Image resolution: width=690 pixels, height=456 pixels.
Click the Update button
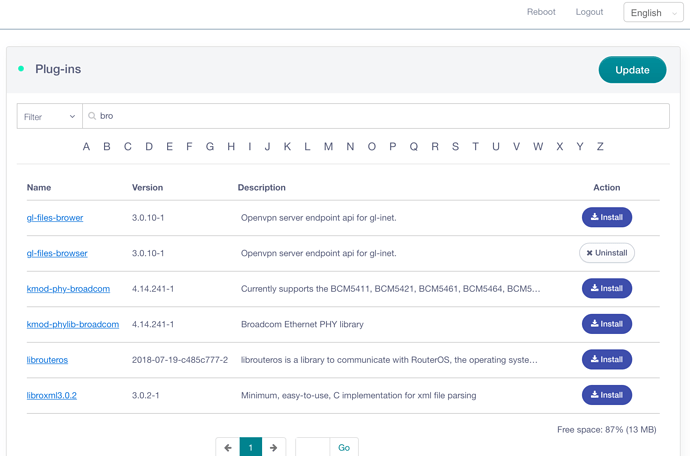pyautogui.click(x=632, y=70)
